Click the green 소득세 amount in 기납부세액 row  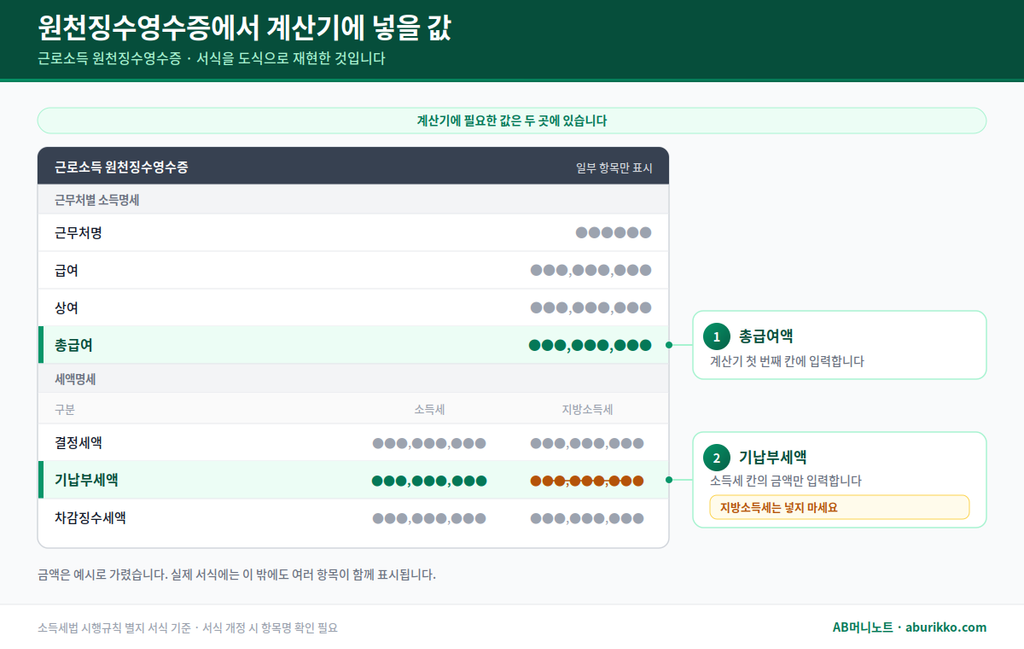(x=429, y=481)
